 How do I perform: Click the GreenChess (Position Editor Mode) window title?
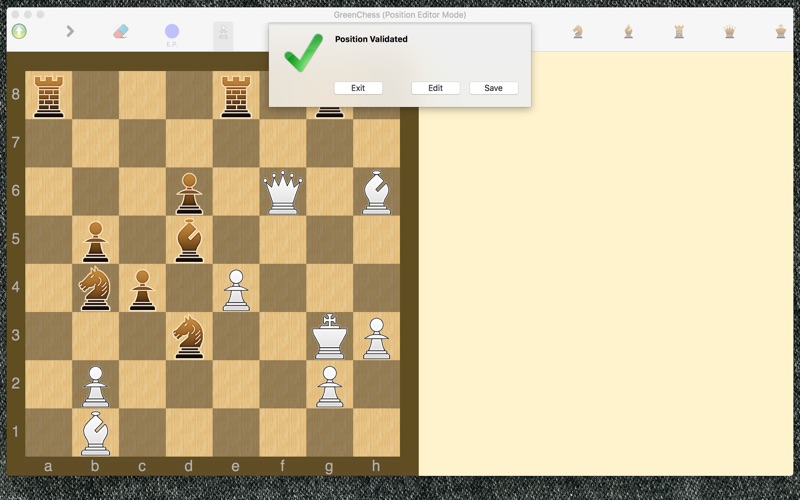[399, 15]
